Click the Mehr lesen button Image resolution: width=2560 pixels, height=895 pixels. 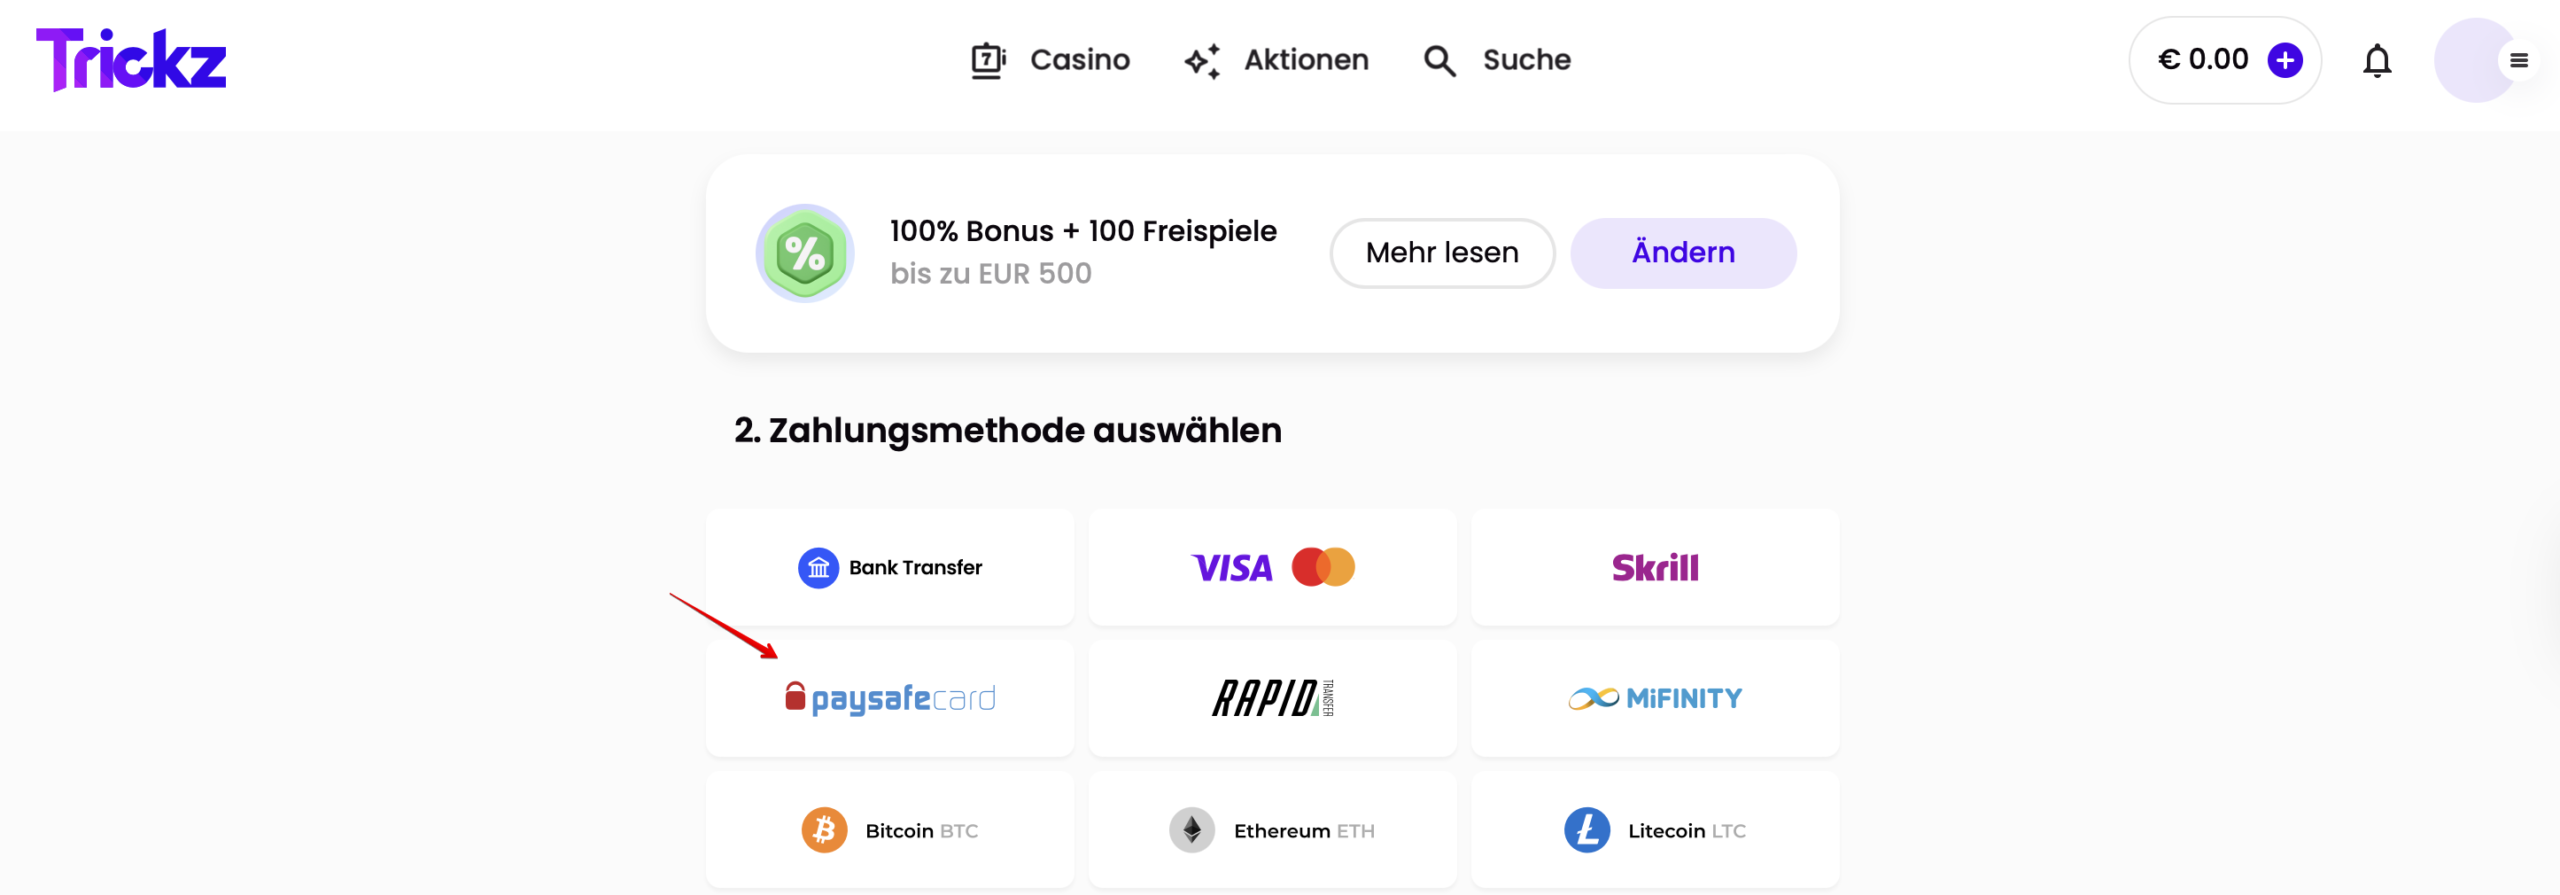click(x=1442, y=253)
